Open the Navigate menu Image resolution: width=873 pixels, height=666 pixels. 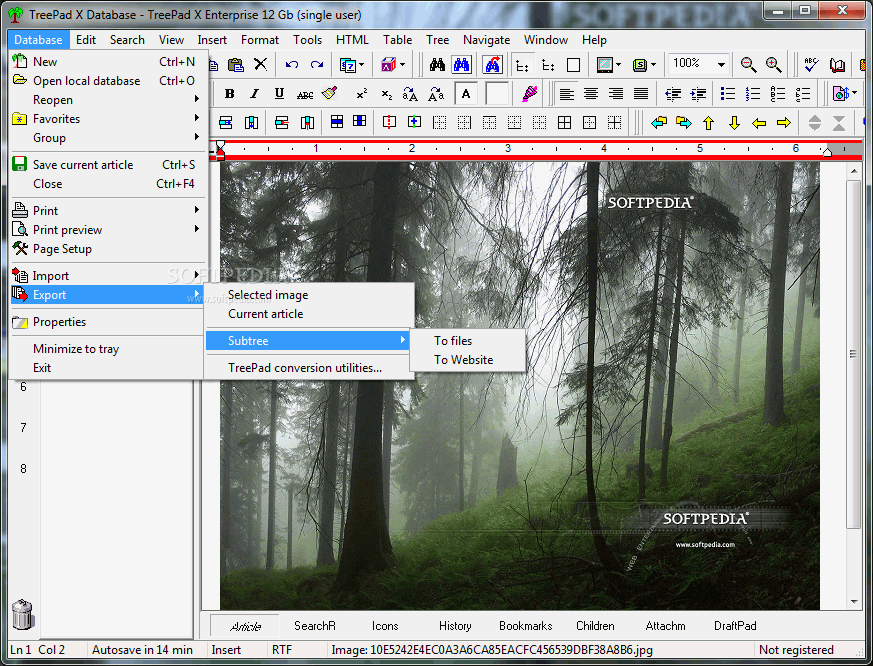click(x=486, y=40)
